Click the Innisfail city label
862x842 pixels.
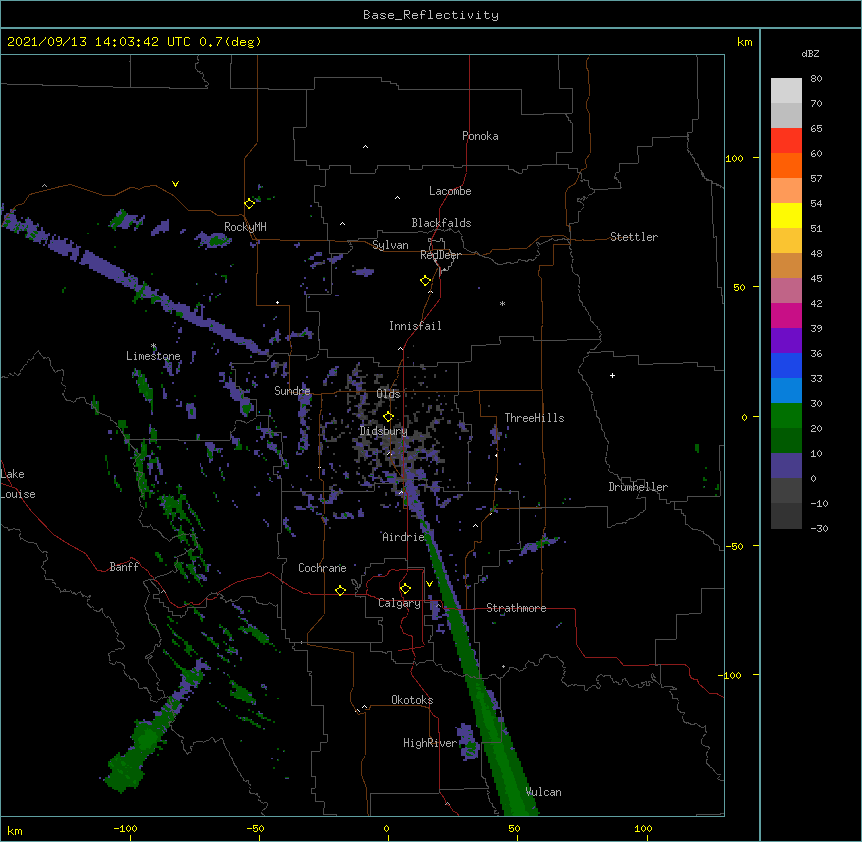[415, 326]
